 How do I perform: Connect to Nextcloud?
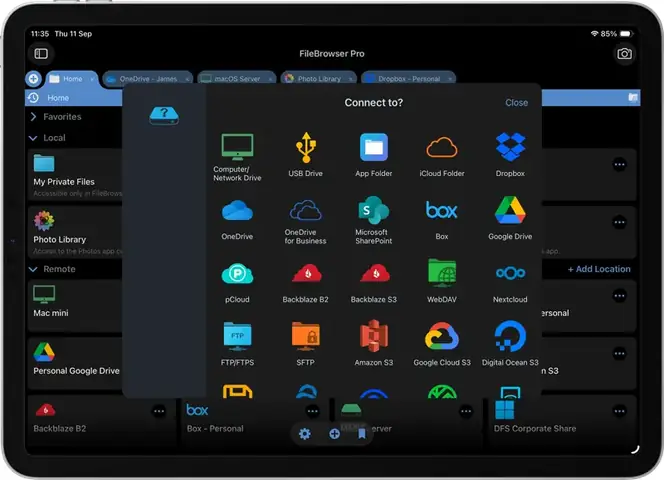[x=510, y=283]
